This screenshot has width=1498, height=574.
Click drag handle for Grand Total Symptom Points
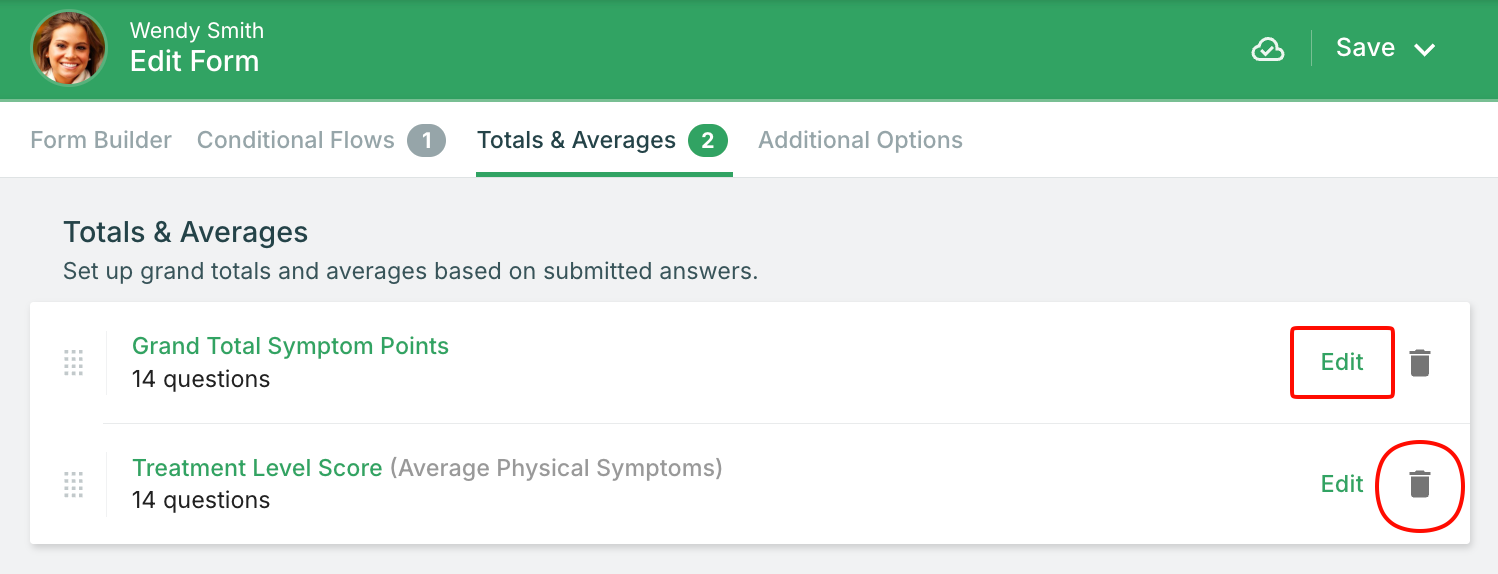73,362
